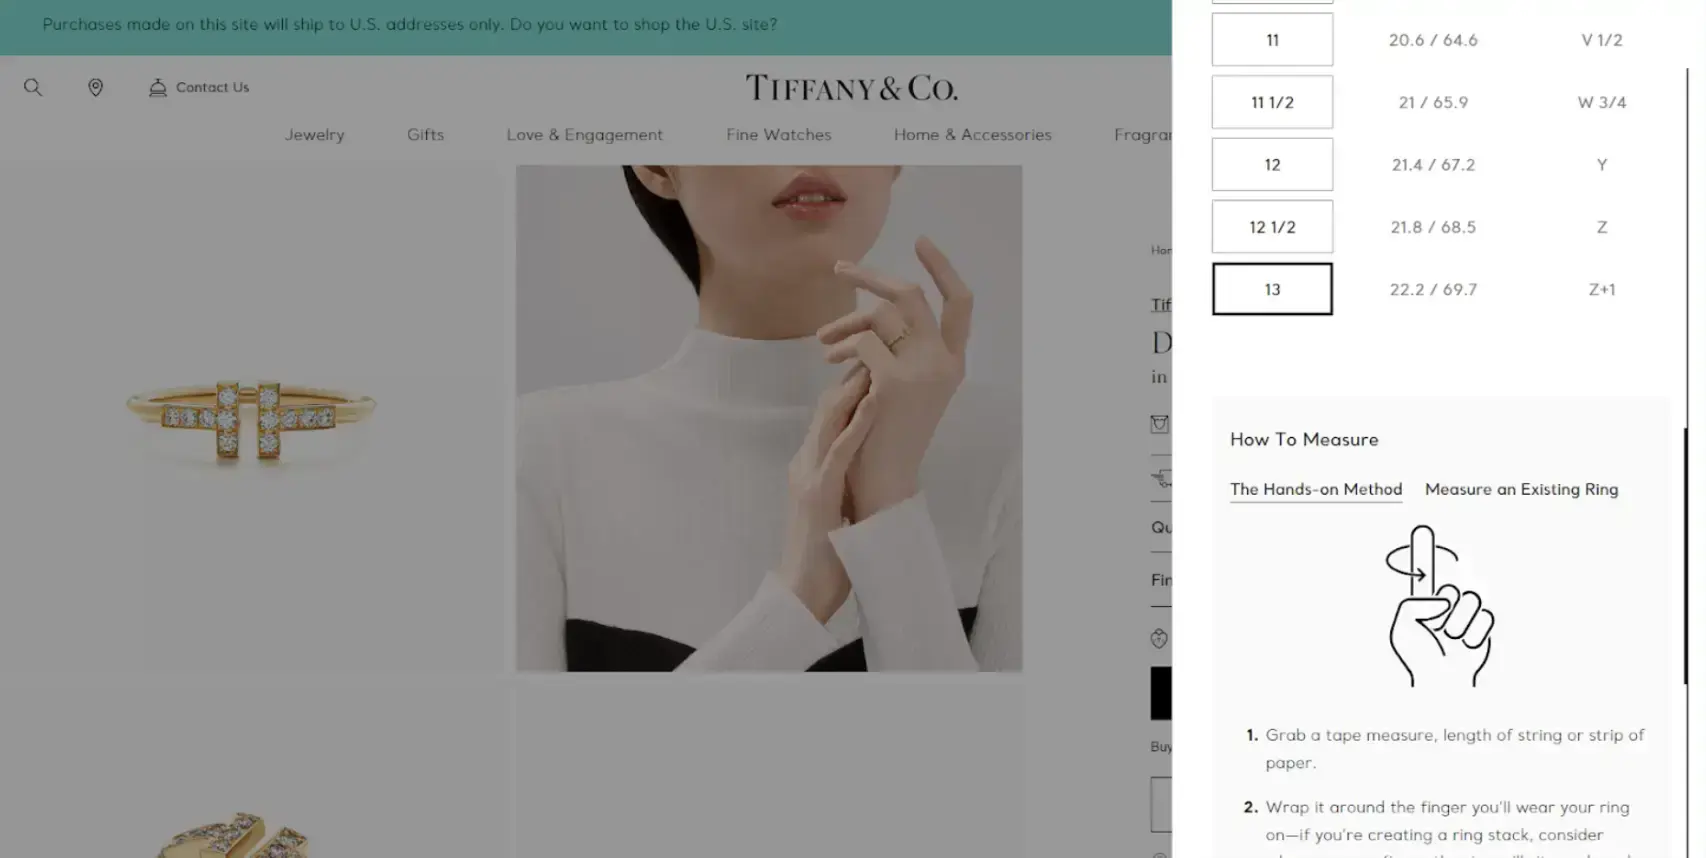1706x858 pixels.
Task: Click the Contact Us link
Action: coord(212,87)
